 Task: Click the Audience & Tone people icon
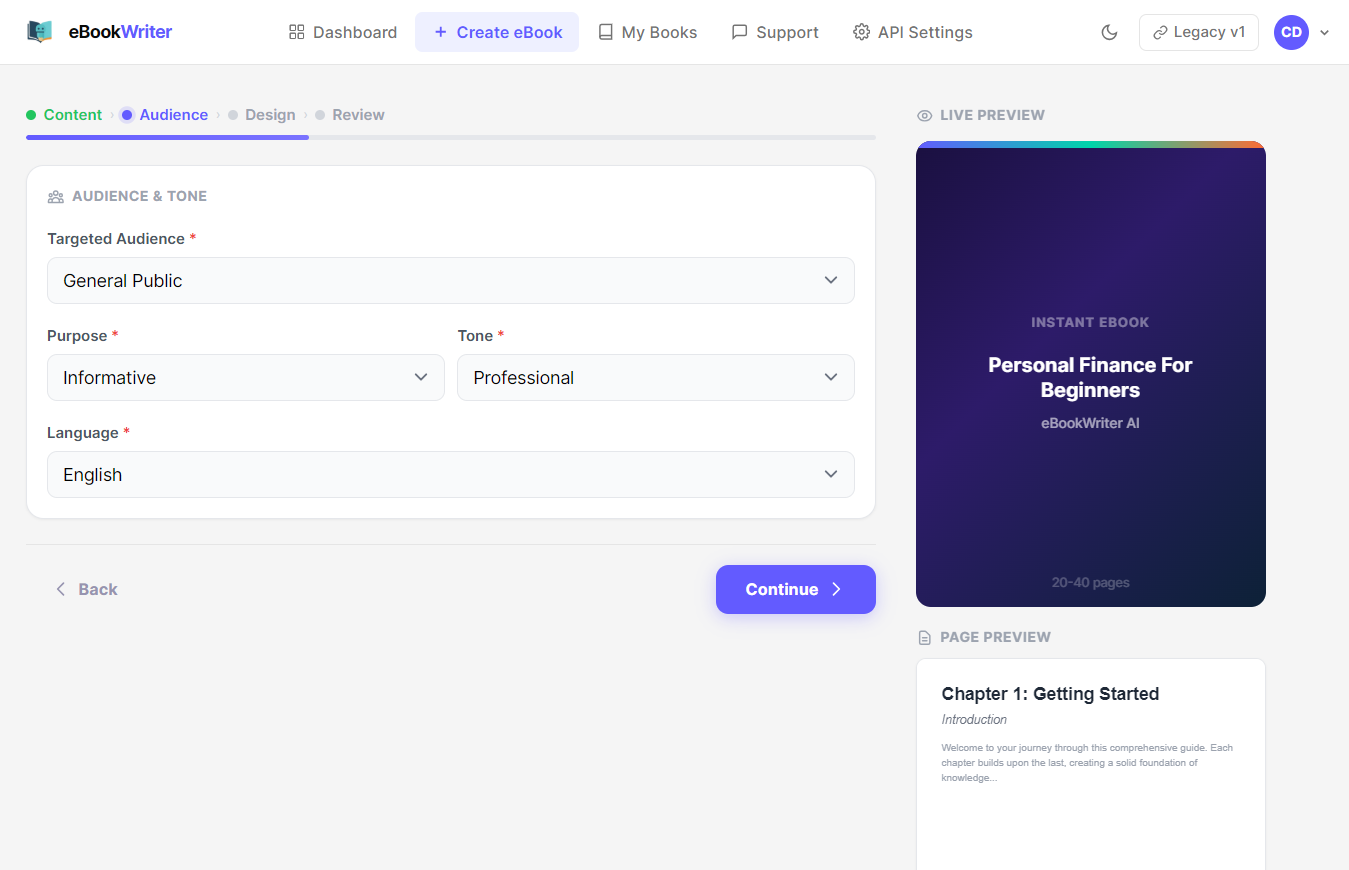tap(56, 196)
